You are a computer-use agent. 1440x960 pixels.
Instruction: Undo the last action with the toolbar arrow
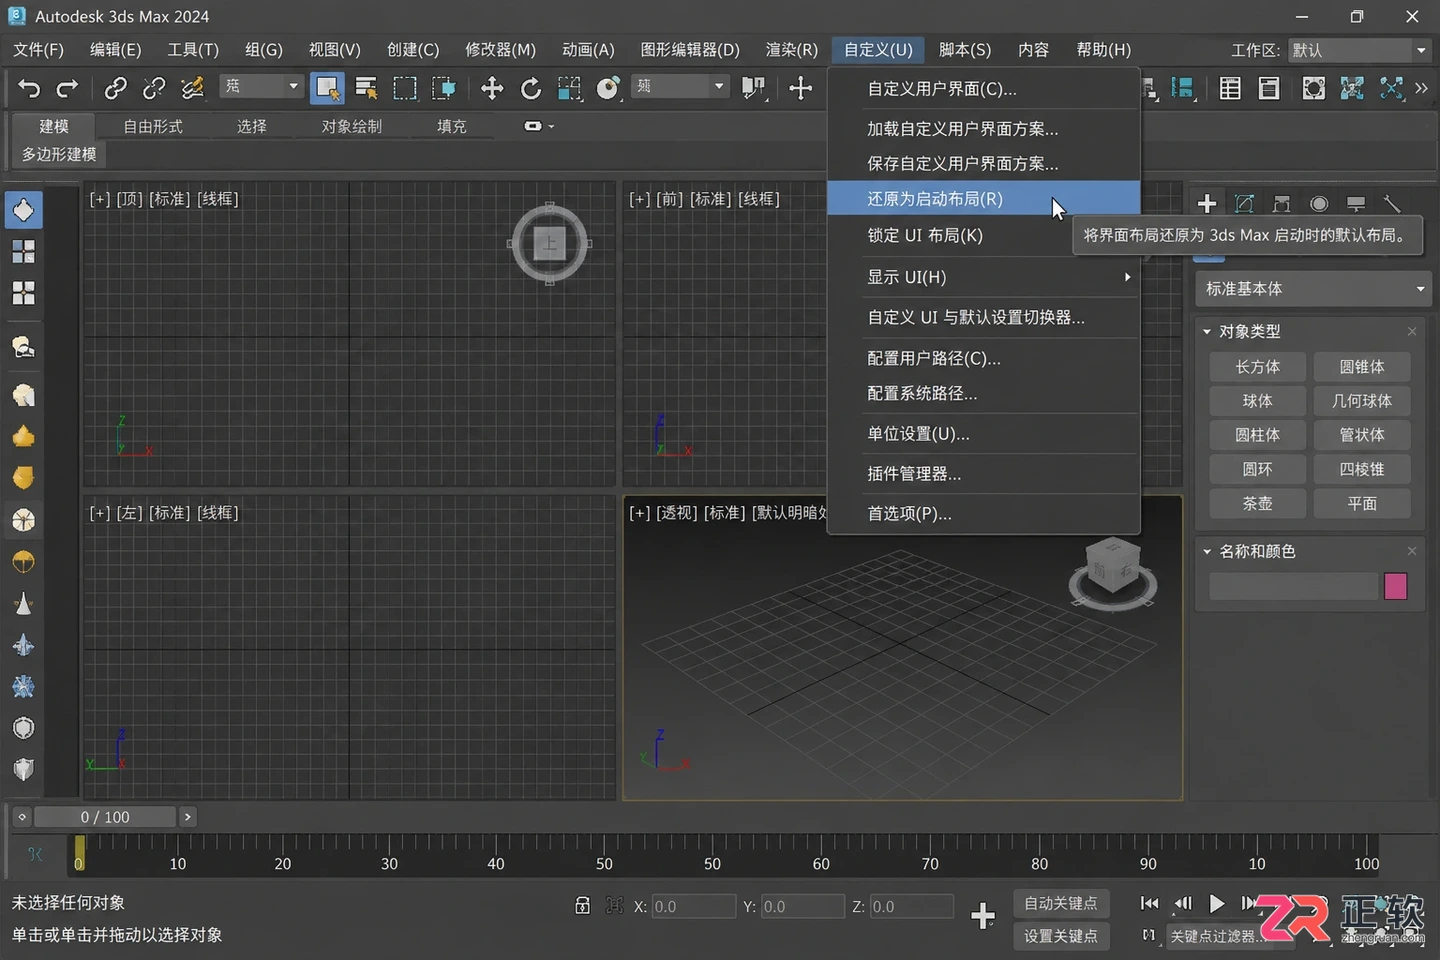pos(29,89)
